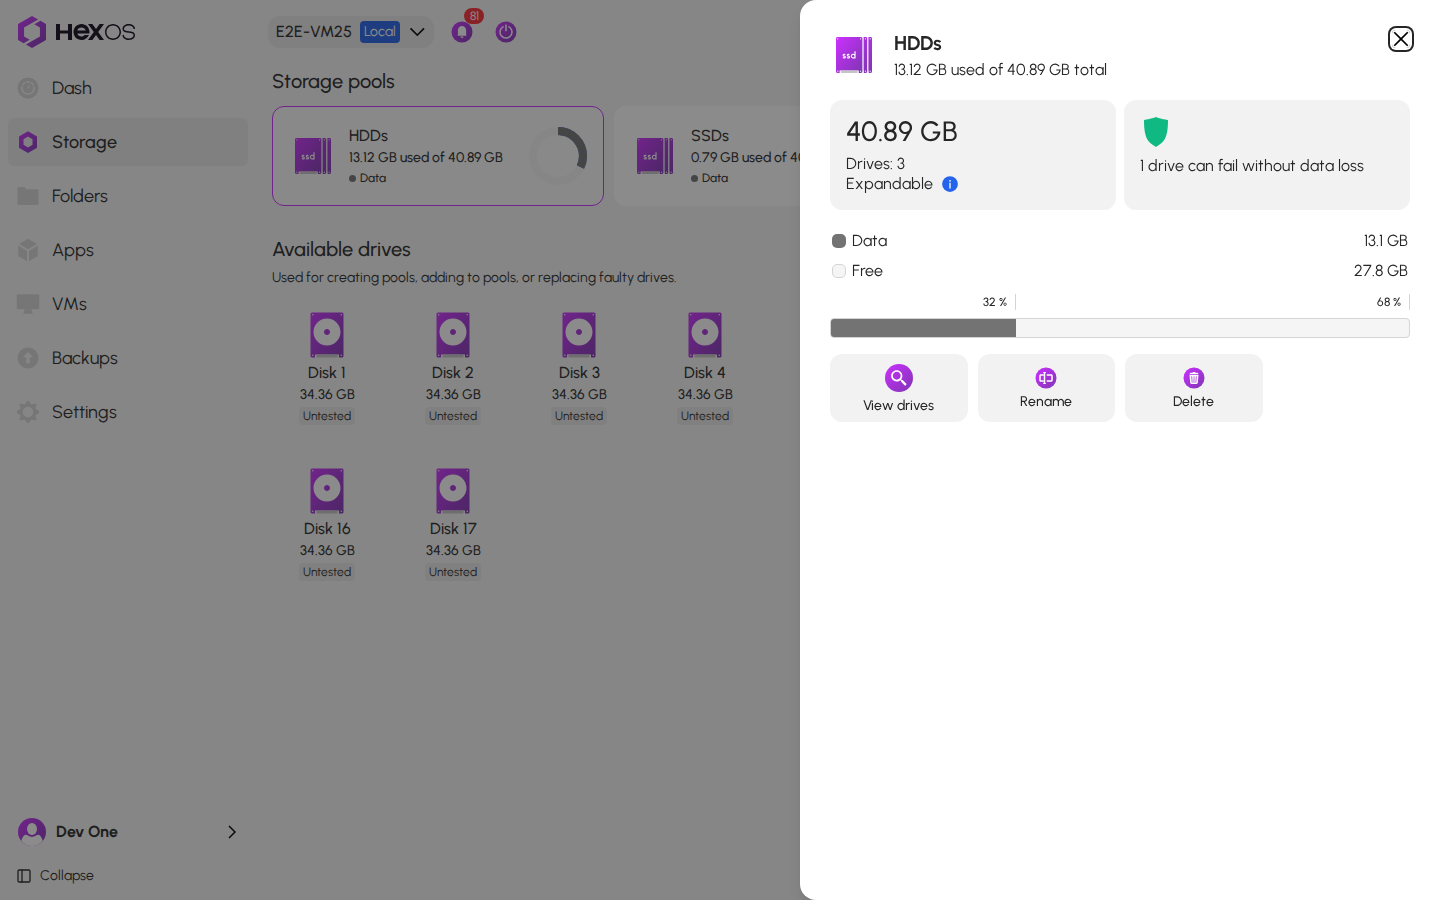Image resolution: width=1440 pixels, height=900 pixels.
Task: Select the Disk 1 drive icon
Action: tap(327, 335)
